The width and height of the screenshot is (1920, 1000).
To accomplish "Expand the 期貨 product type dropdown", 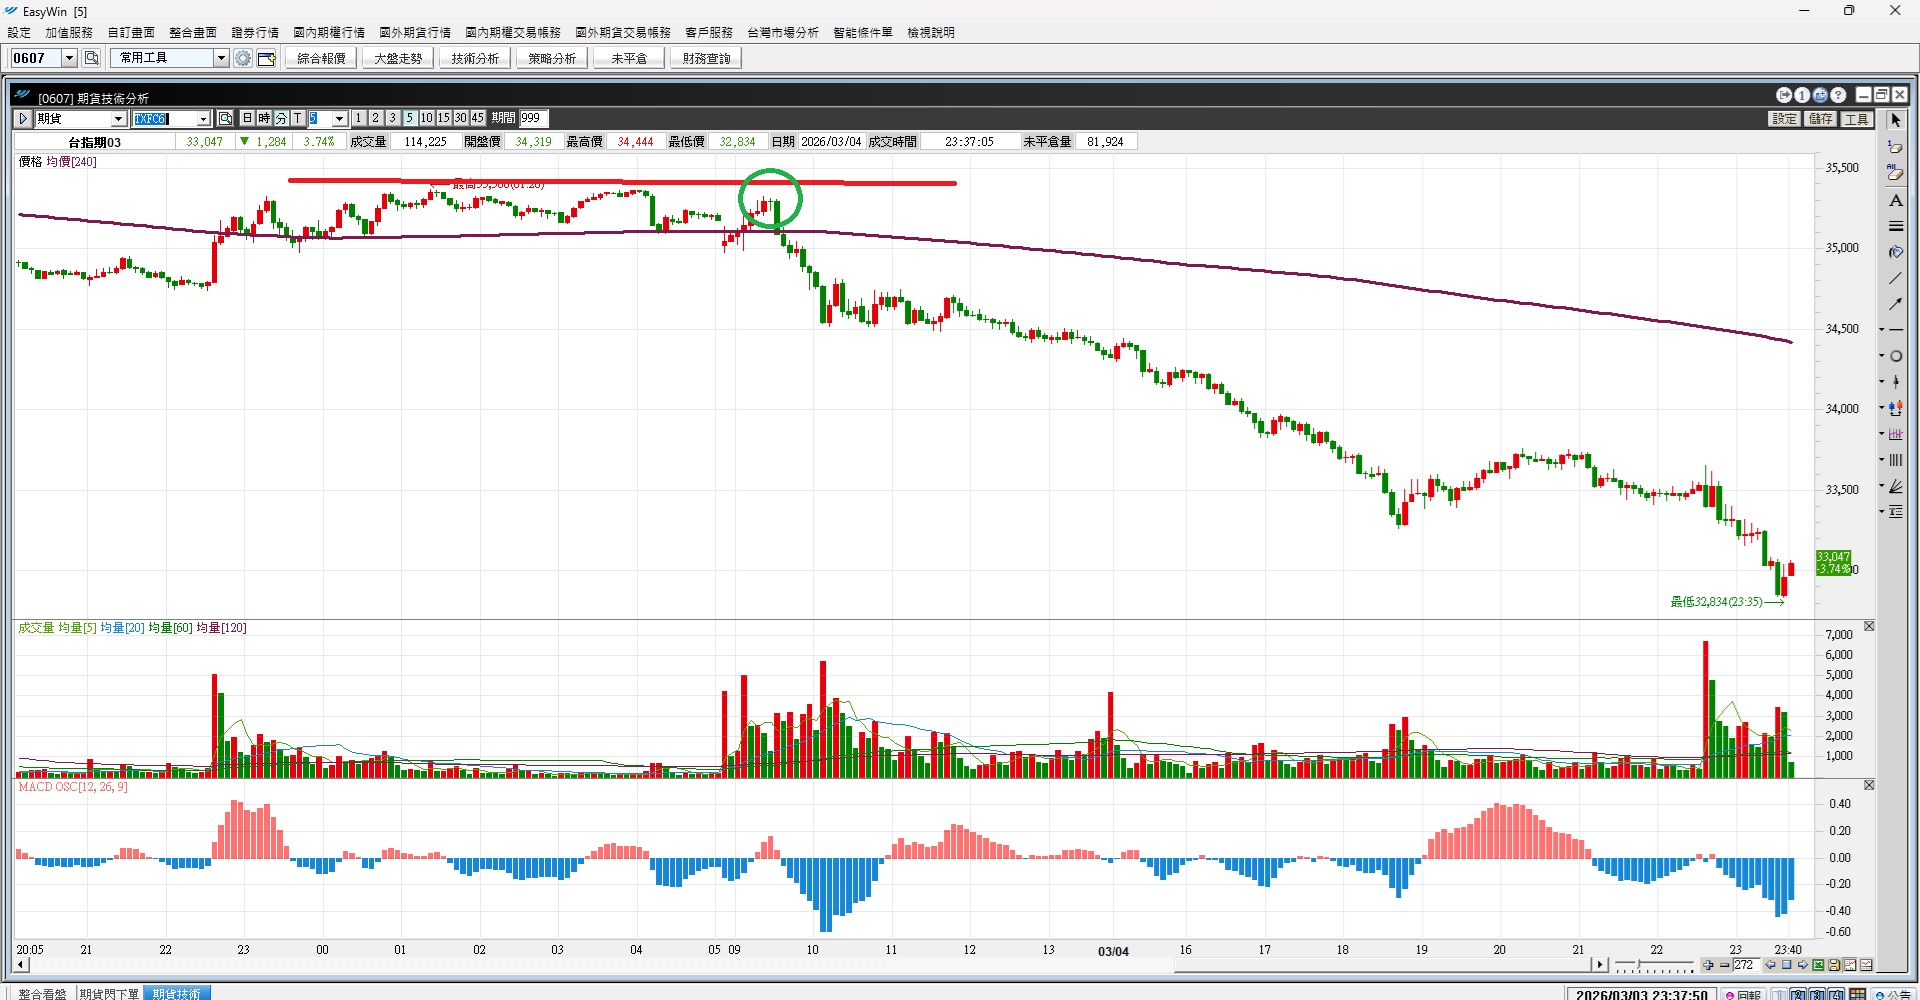I will (118, 119).
